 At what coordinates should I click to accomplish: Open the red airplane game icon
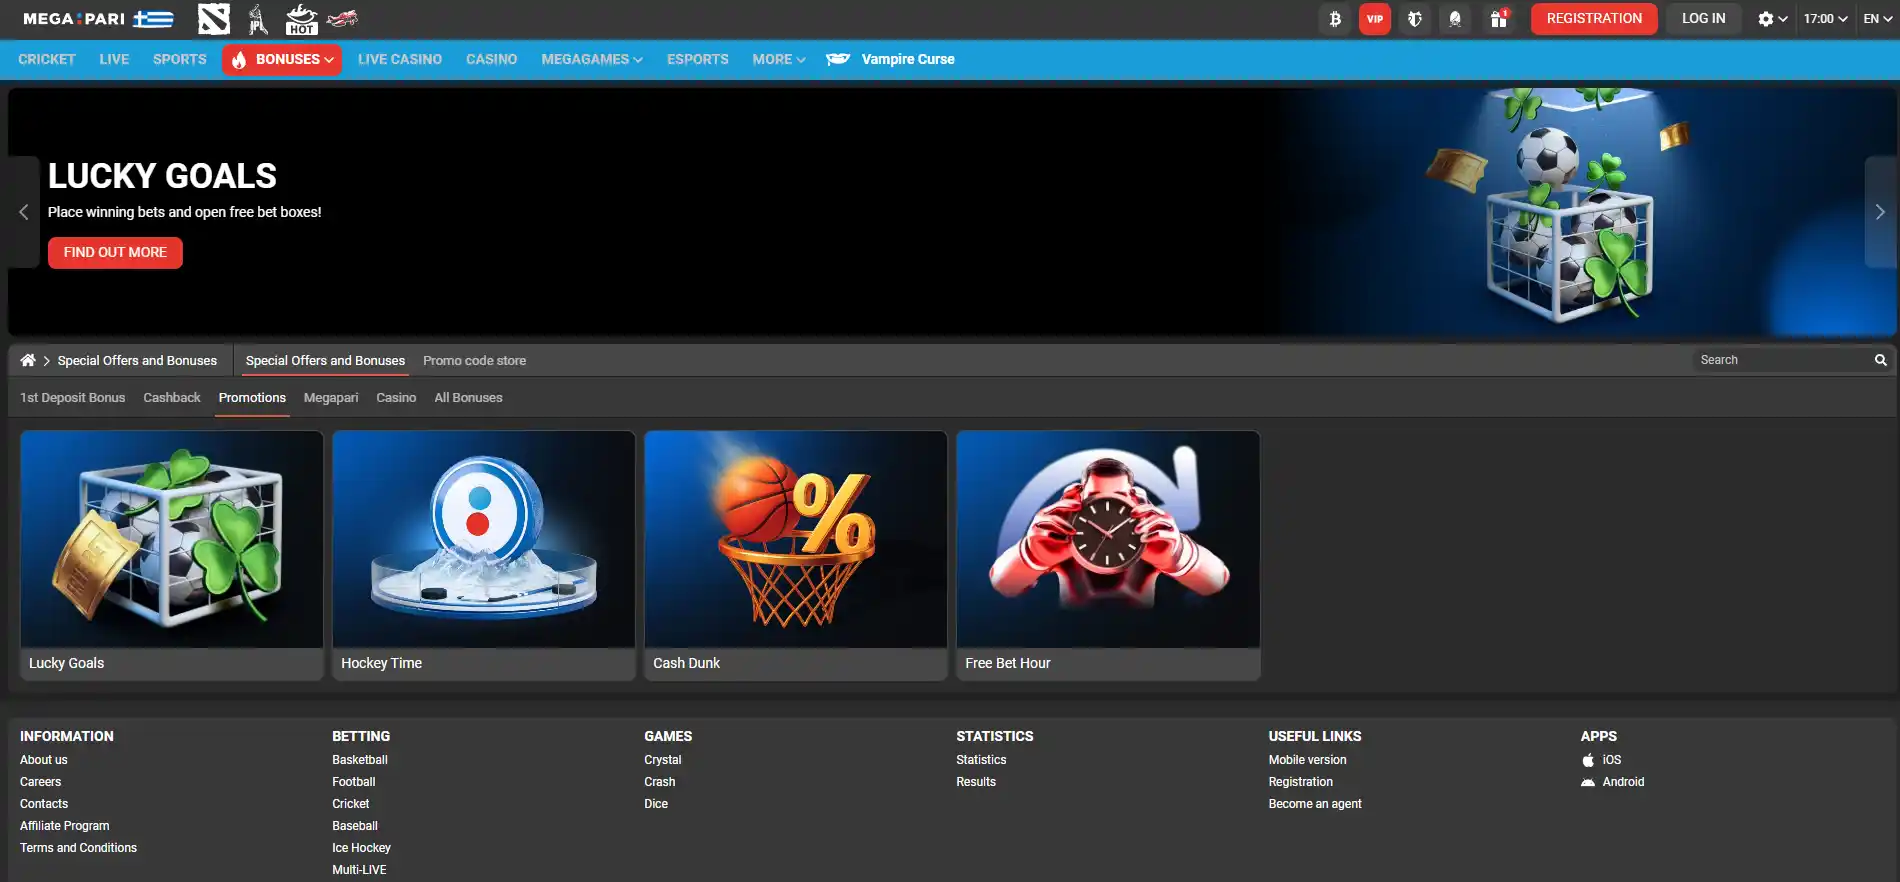pyautogui.click(x=342, y=18)
